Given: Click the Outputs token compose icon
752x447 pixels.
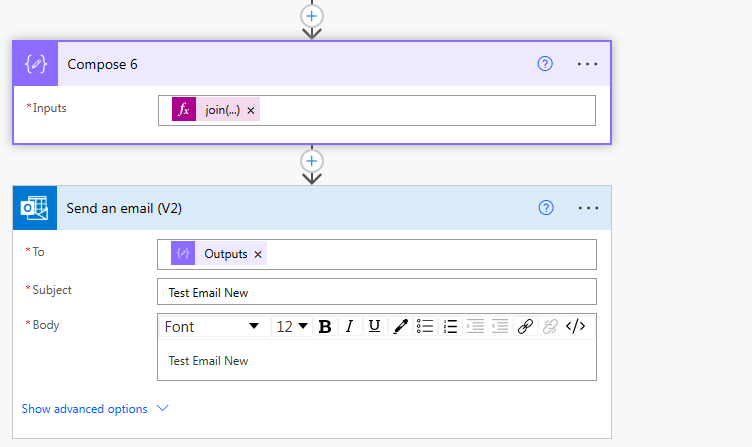Looking at the screenshot, I should (x=183, y=253).
